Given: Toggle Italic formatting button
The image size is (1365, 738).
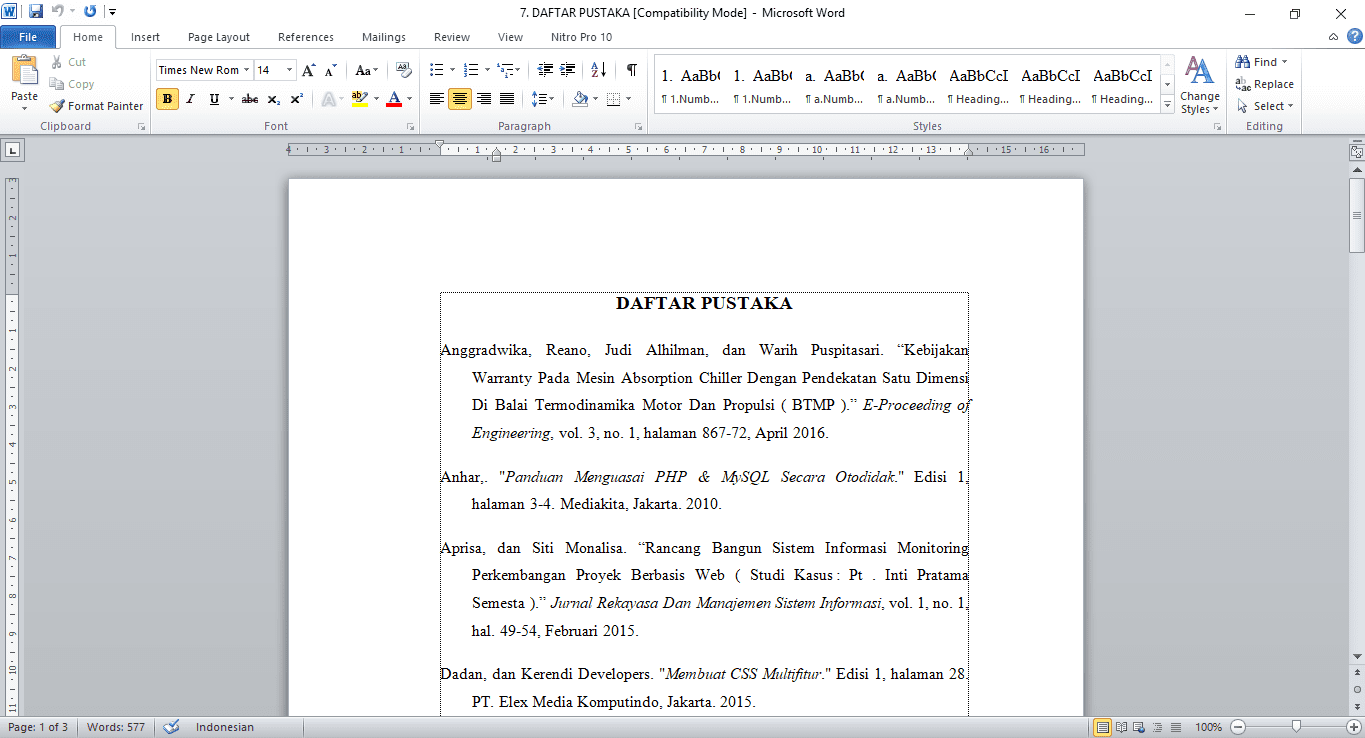Looking at the screenshot, I should click(191, 99).
